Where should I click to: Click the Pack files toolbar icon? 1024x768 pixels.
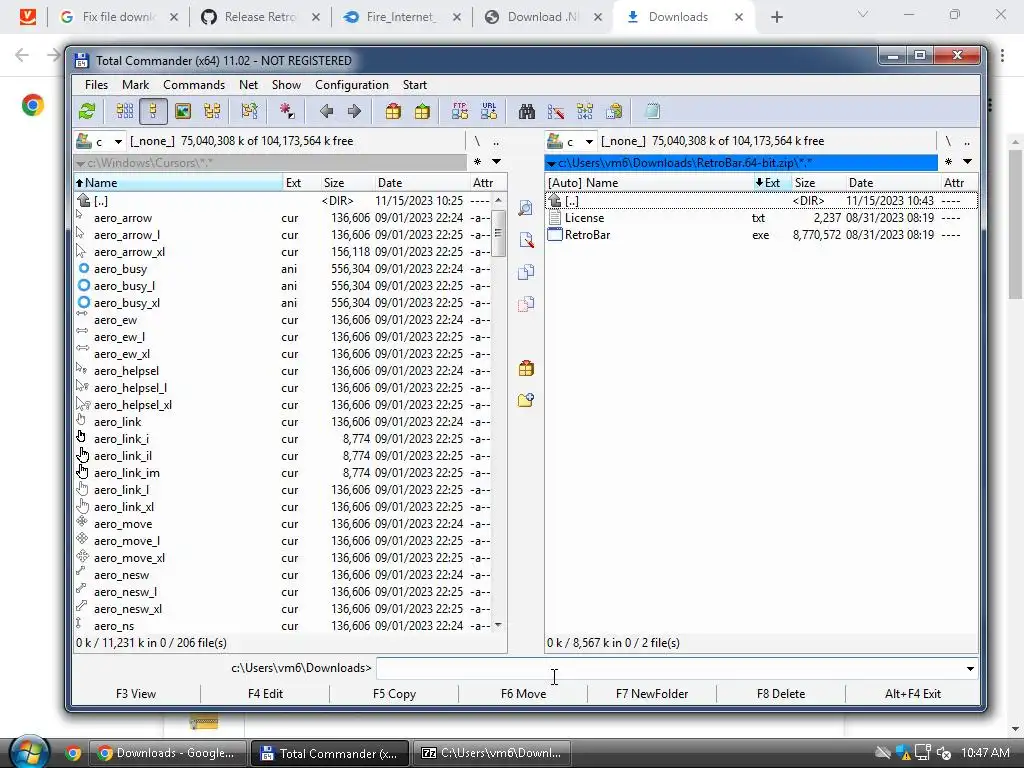click(x=393, y=111)
